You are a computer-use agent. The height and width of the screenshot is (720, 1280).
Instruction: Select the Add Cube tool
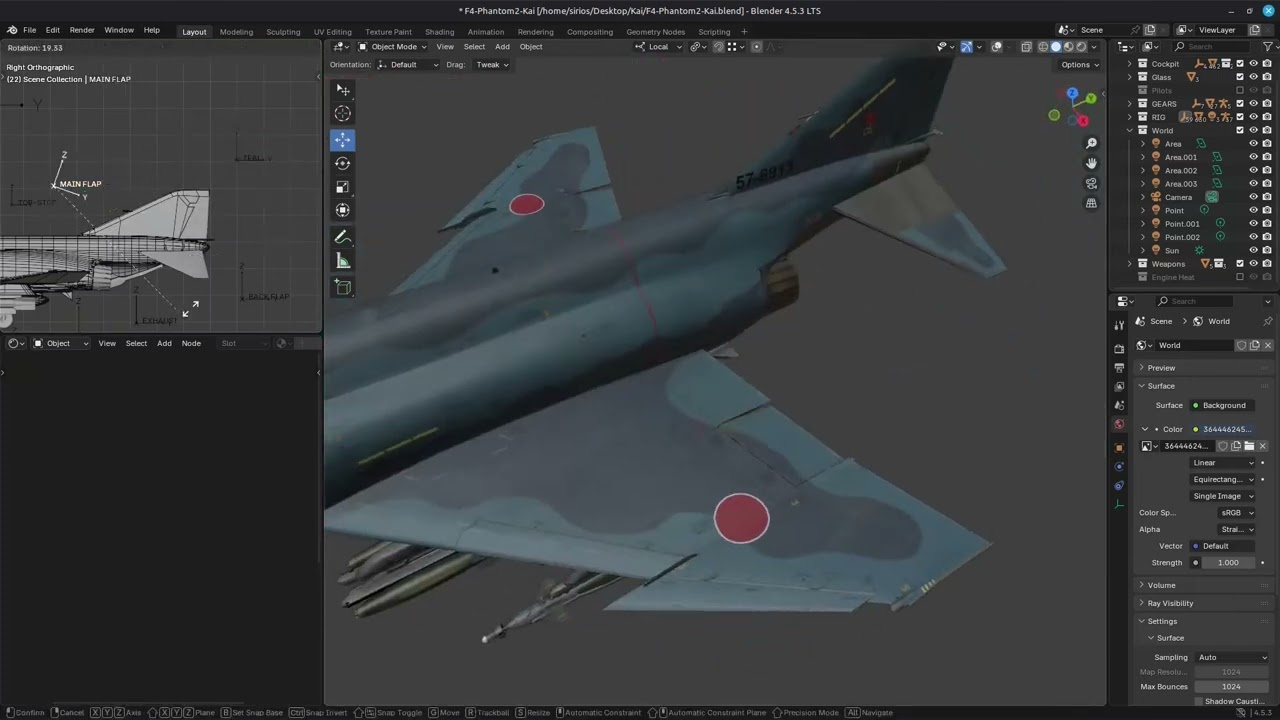point(343,288)
